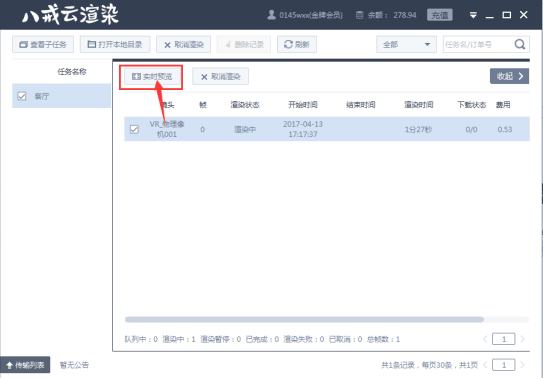Viewport: 543px width, 379px height.
Task: Toggle the 客厅 task checkbox
Action: pyautogui.click(x=22, y=96)
